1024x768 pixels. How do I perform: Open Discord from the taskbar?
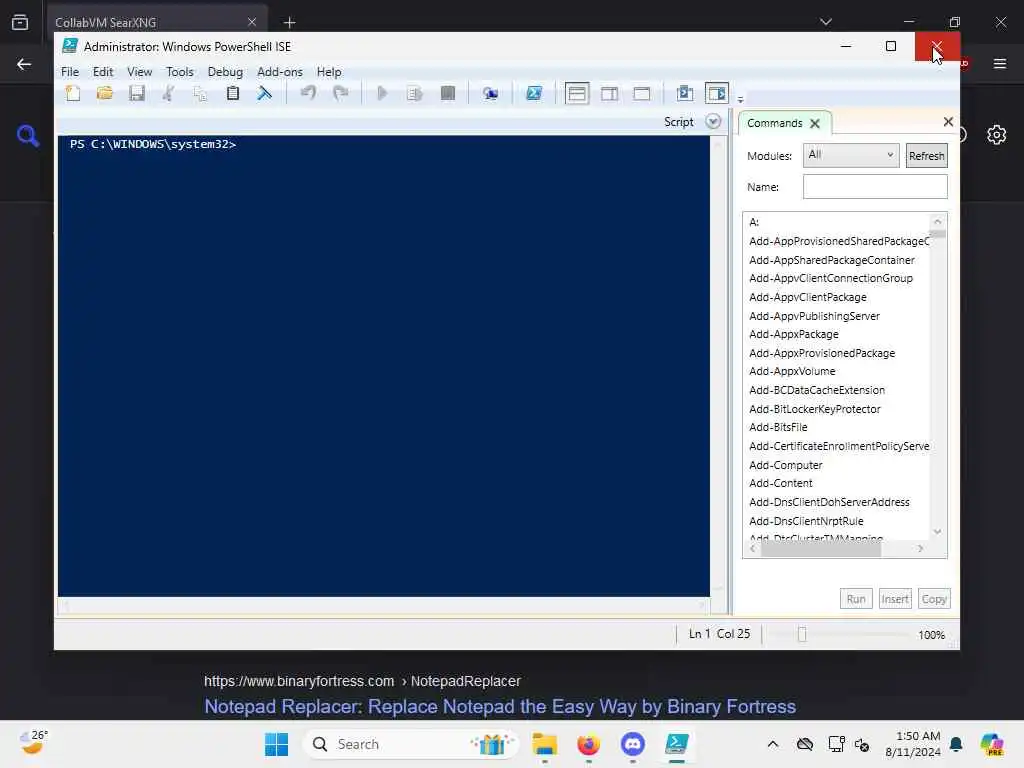click(632, 744)
